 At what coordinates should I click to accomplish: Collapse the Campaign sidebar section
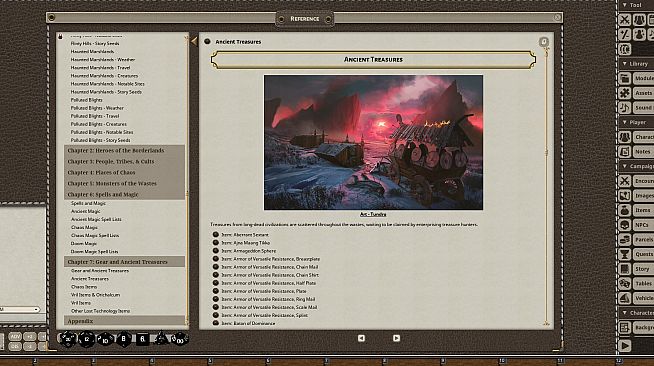(624, 166)
